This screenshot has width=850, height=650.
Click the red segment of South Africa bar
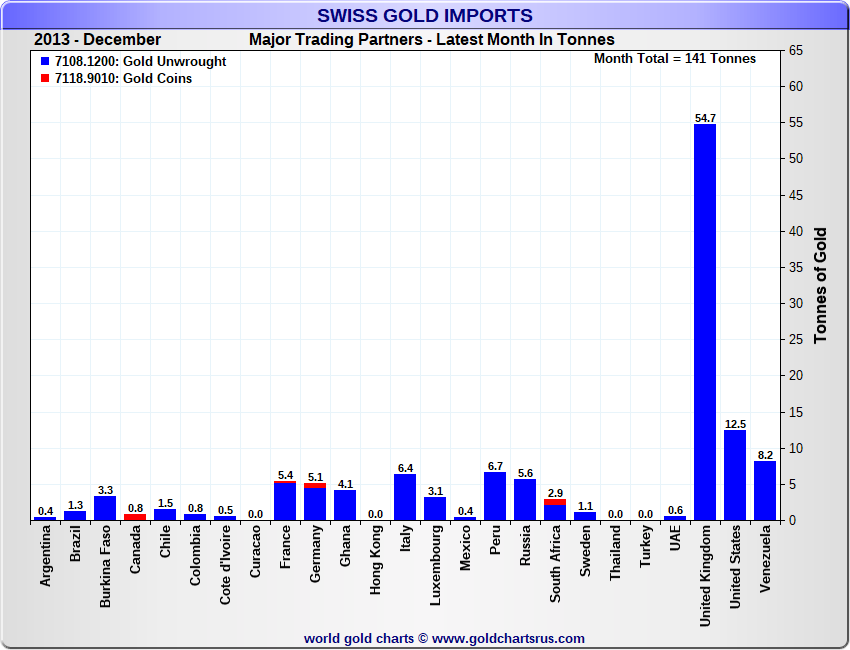point(555,502)
